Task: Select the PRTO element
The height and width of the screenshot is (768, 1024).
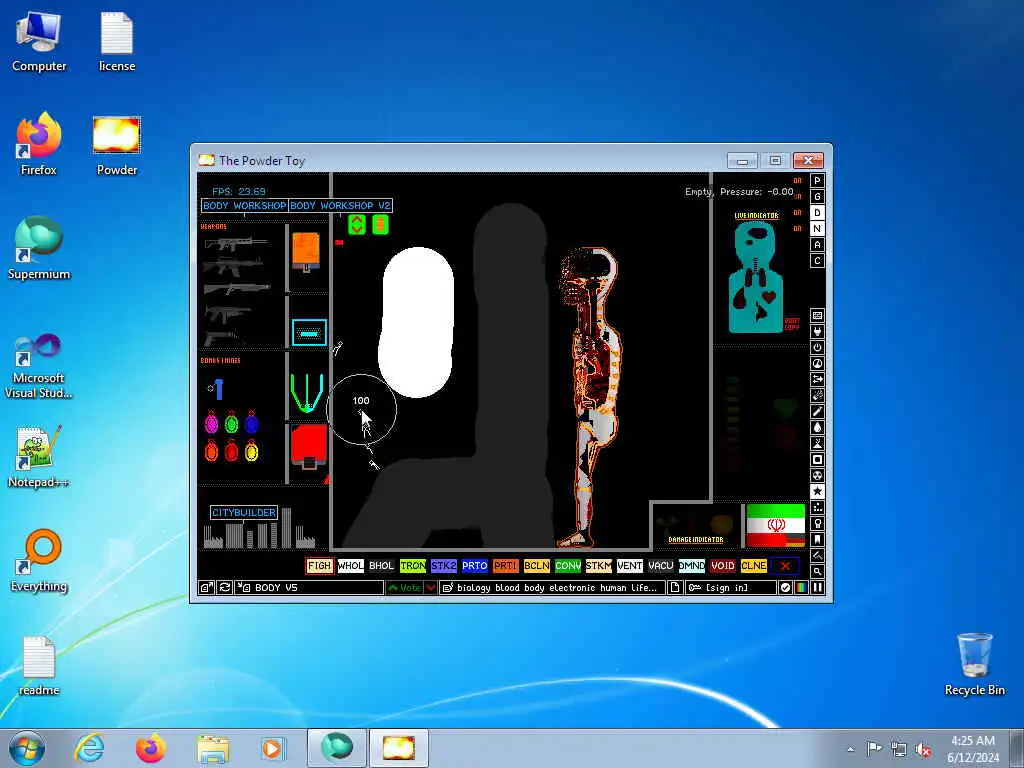Action: click(x=475, y=566)
